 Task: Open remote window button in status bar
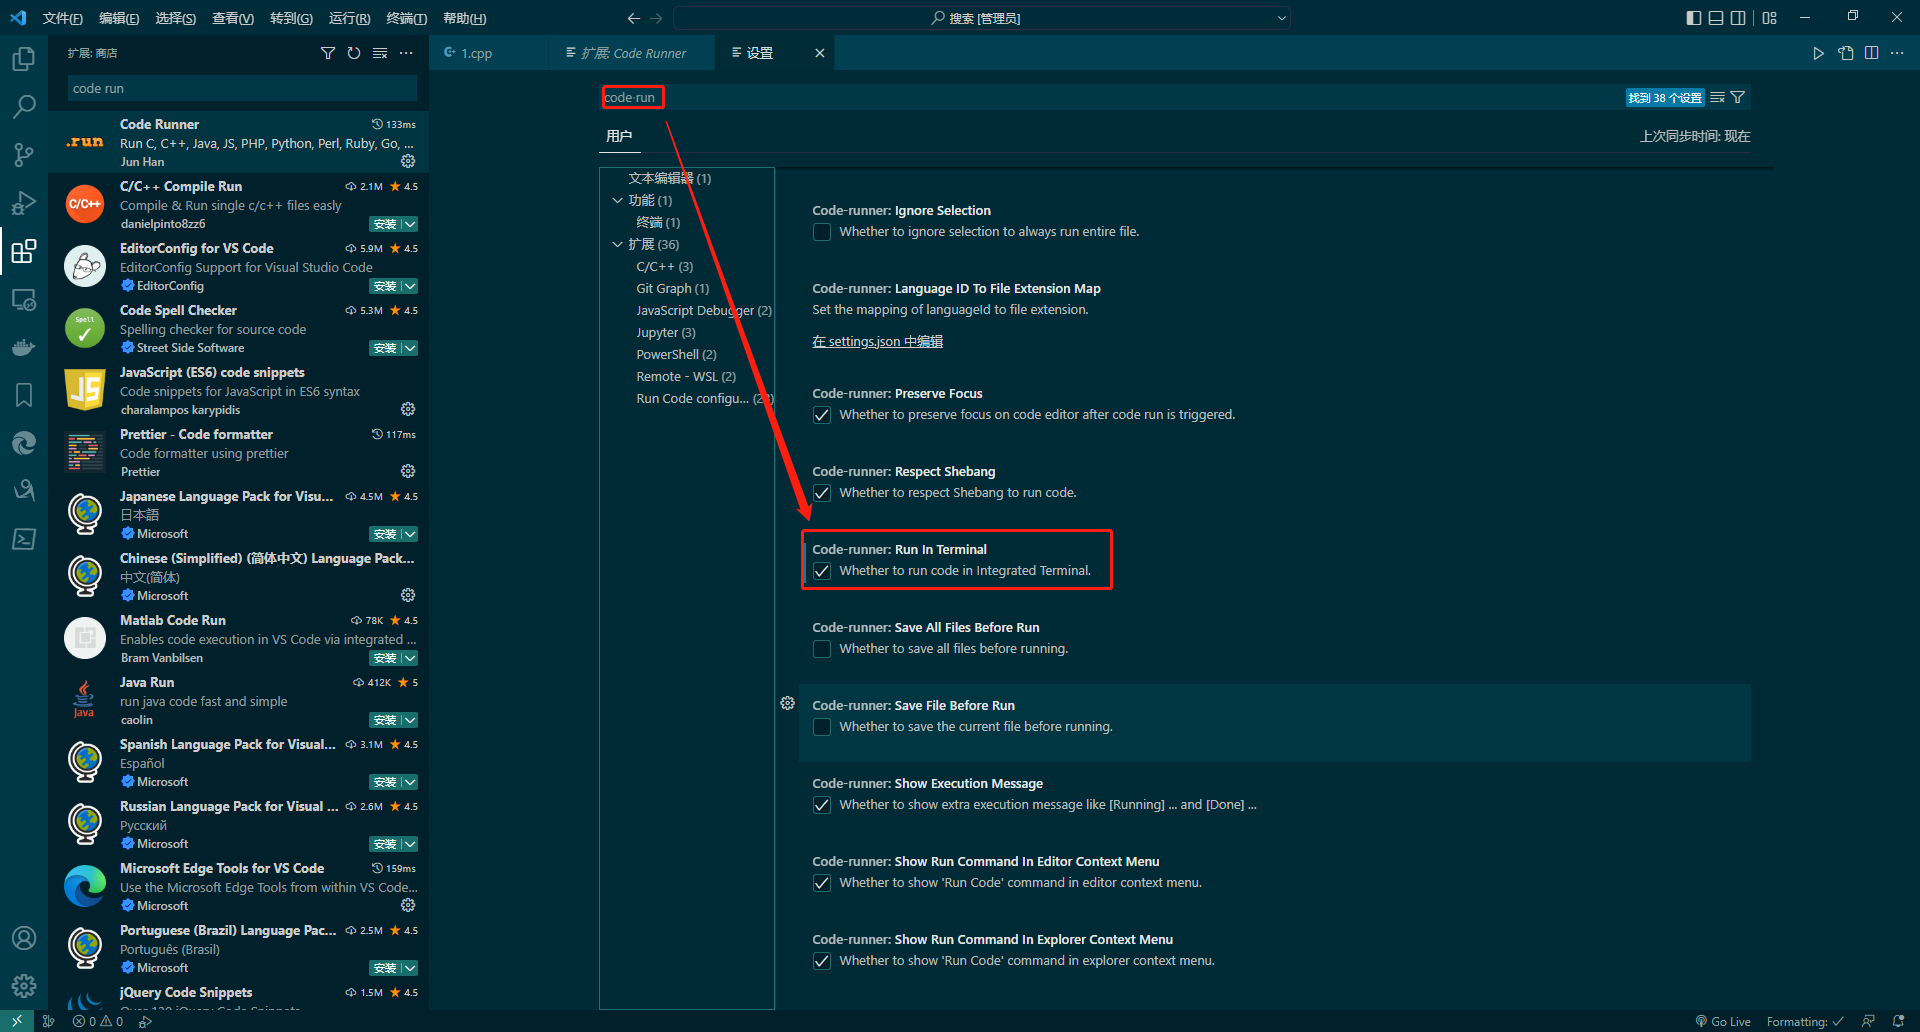17,1021
